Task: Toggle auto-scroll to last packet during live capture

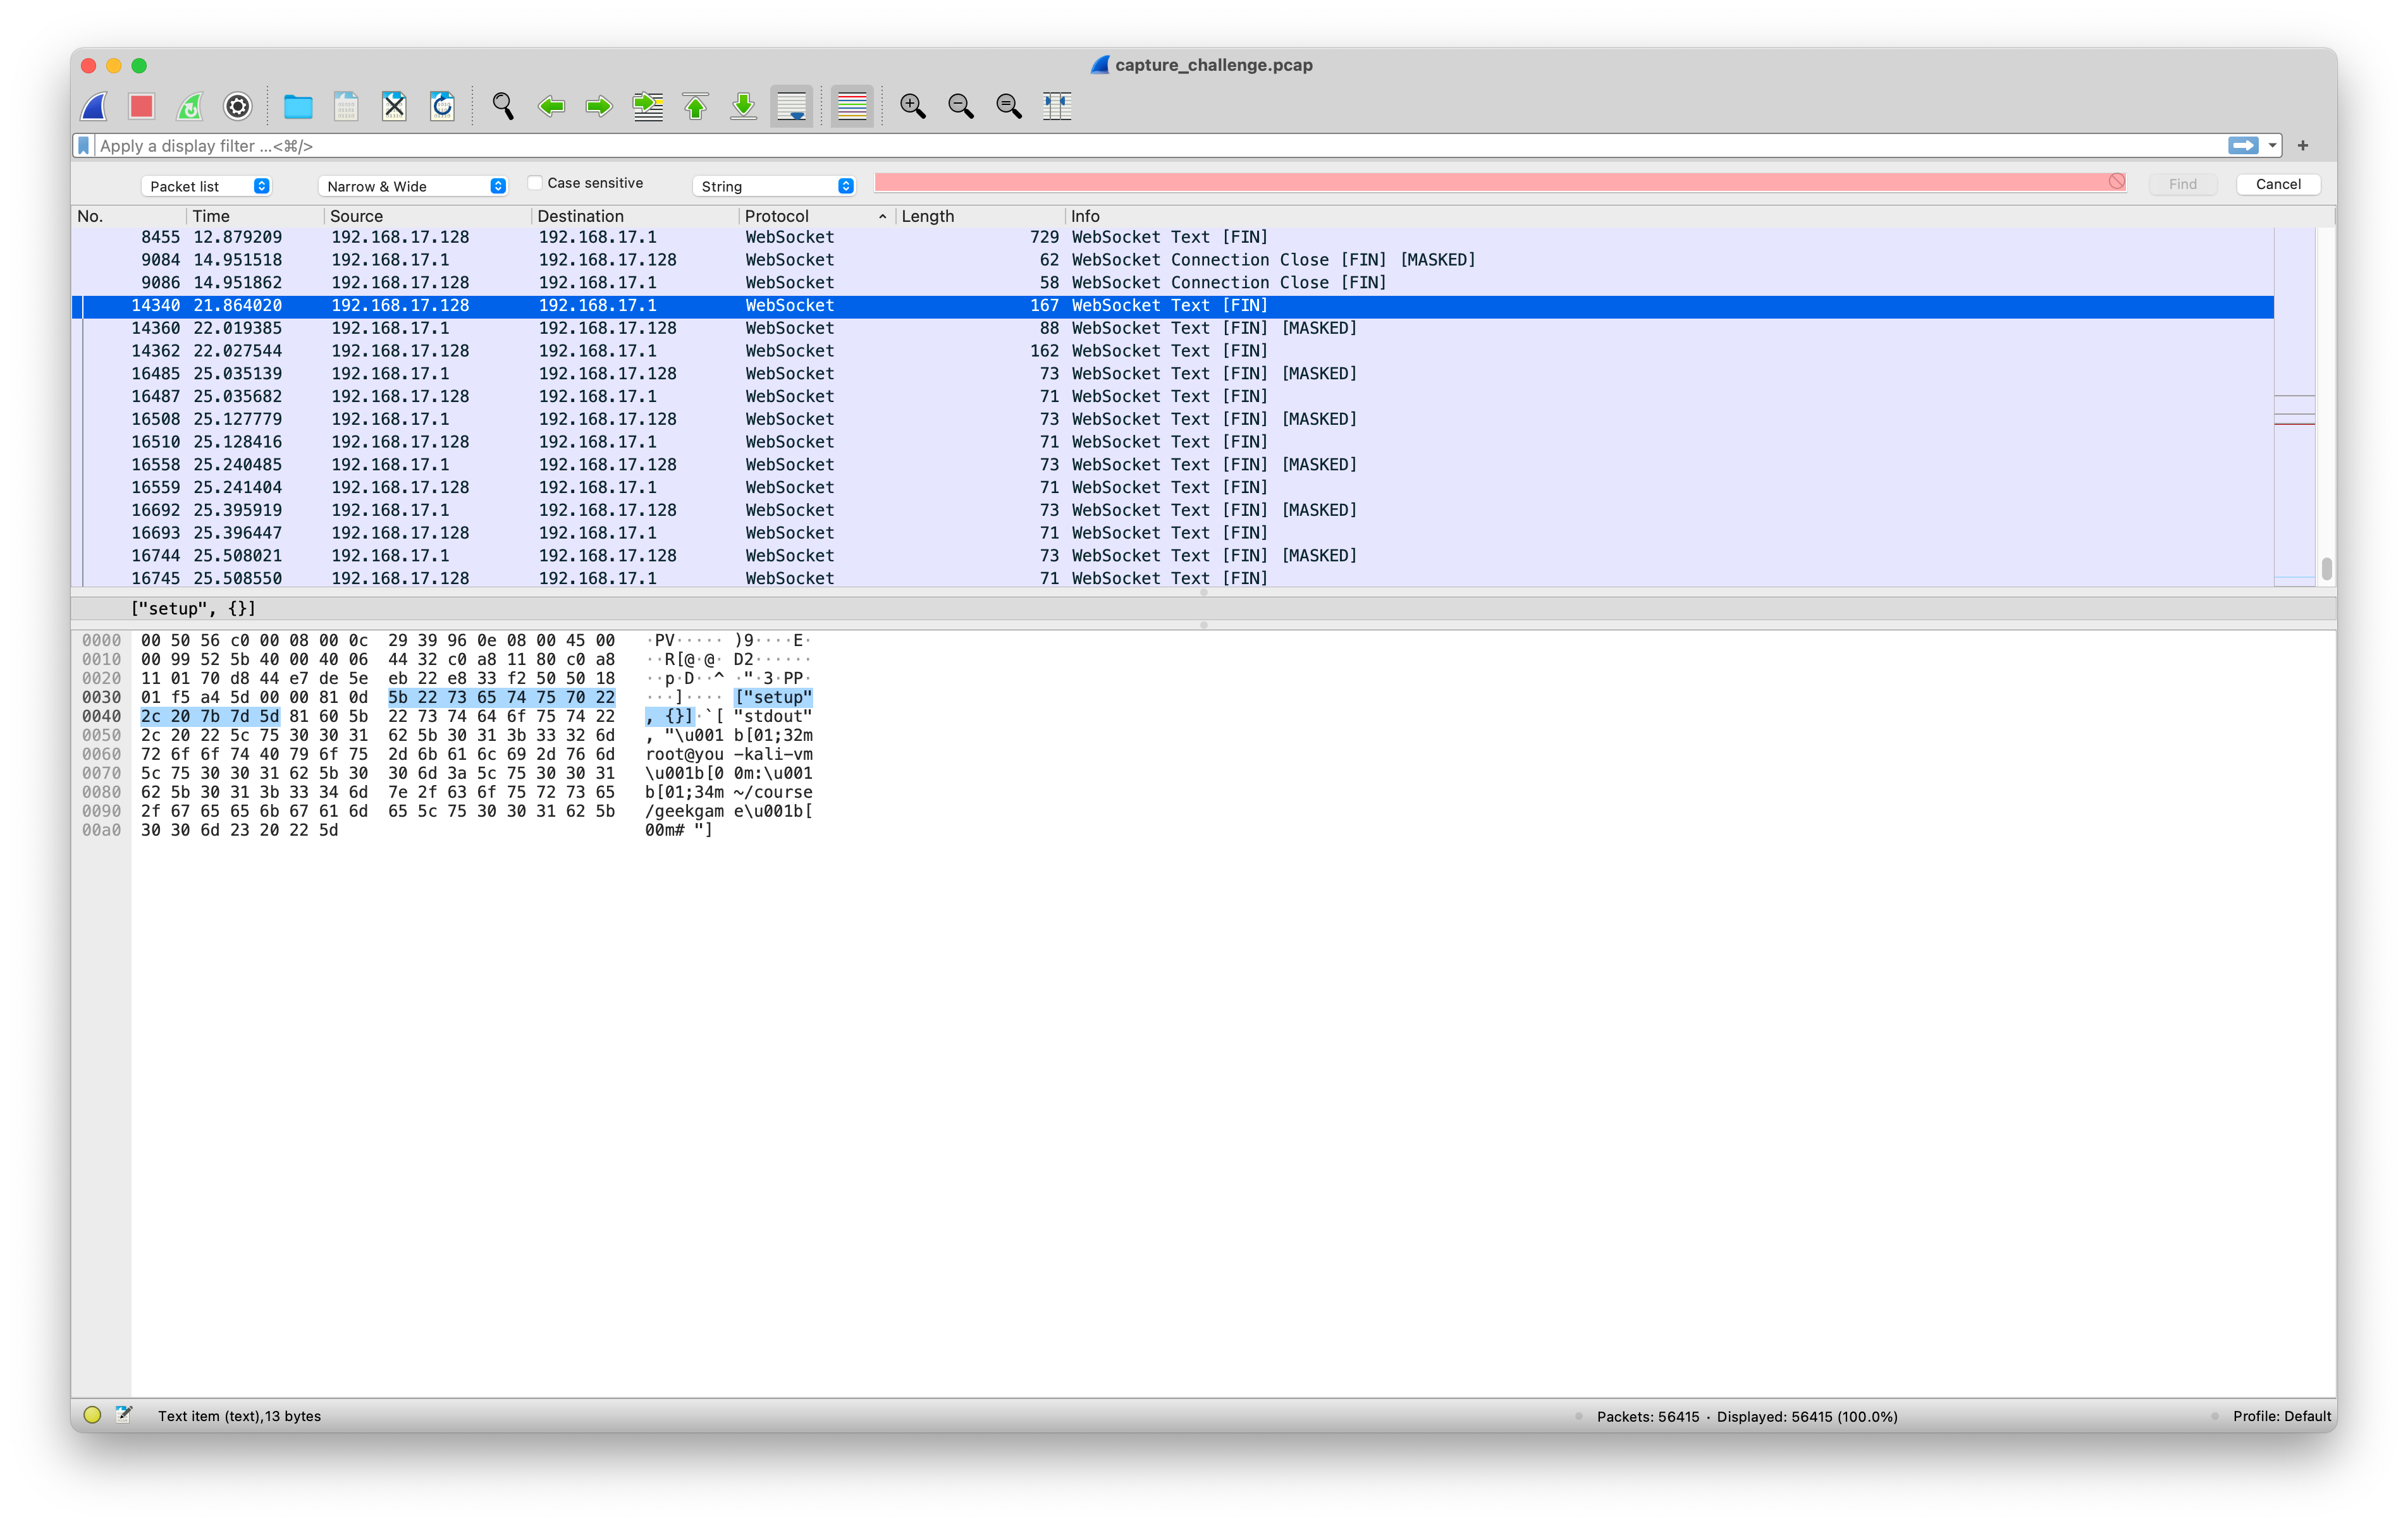Action: coord(792,106)
